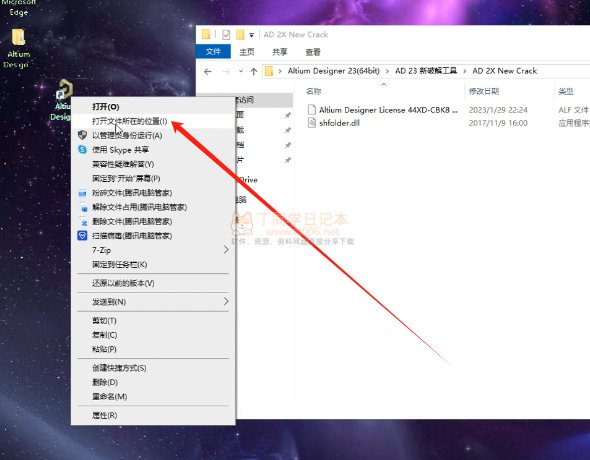Click AD 23 新破解工具 breadcrumb

[426, 71]
